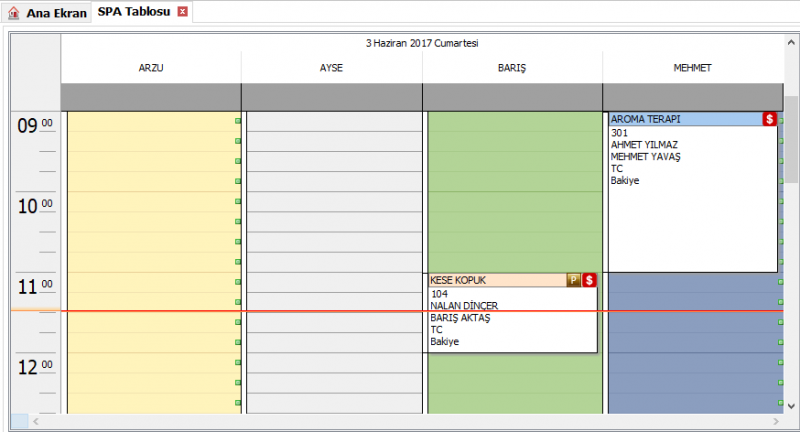The width and height of the screenshot is (800, 432).
Task: Click the horizontal scrollbar left arrow
Action: tap(36, 421)
